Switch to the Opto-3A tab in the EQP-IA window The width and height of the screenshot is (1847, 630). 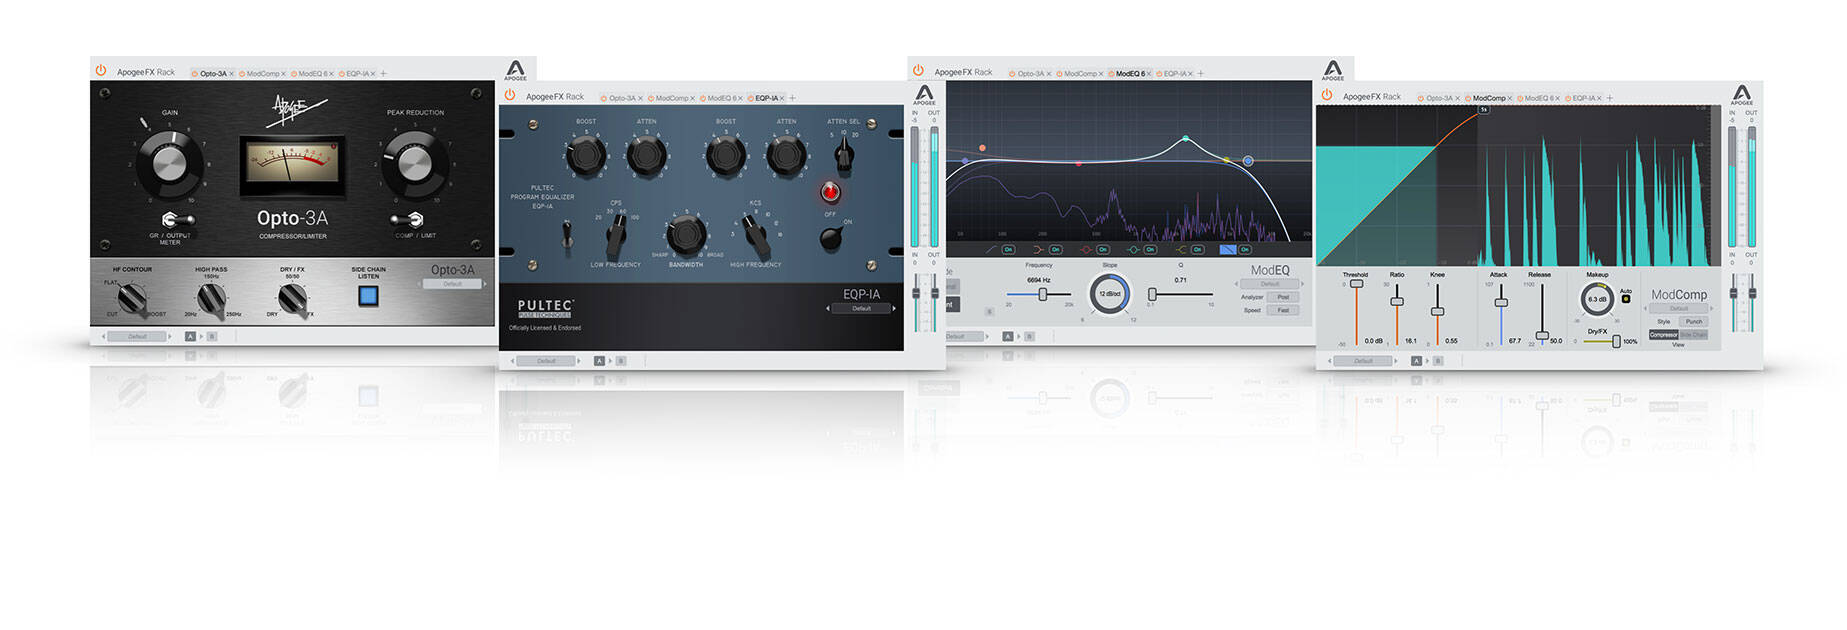(622, 98)
